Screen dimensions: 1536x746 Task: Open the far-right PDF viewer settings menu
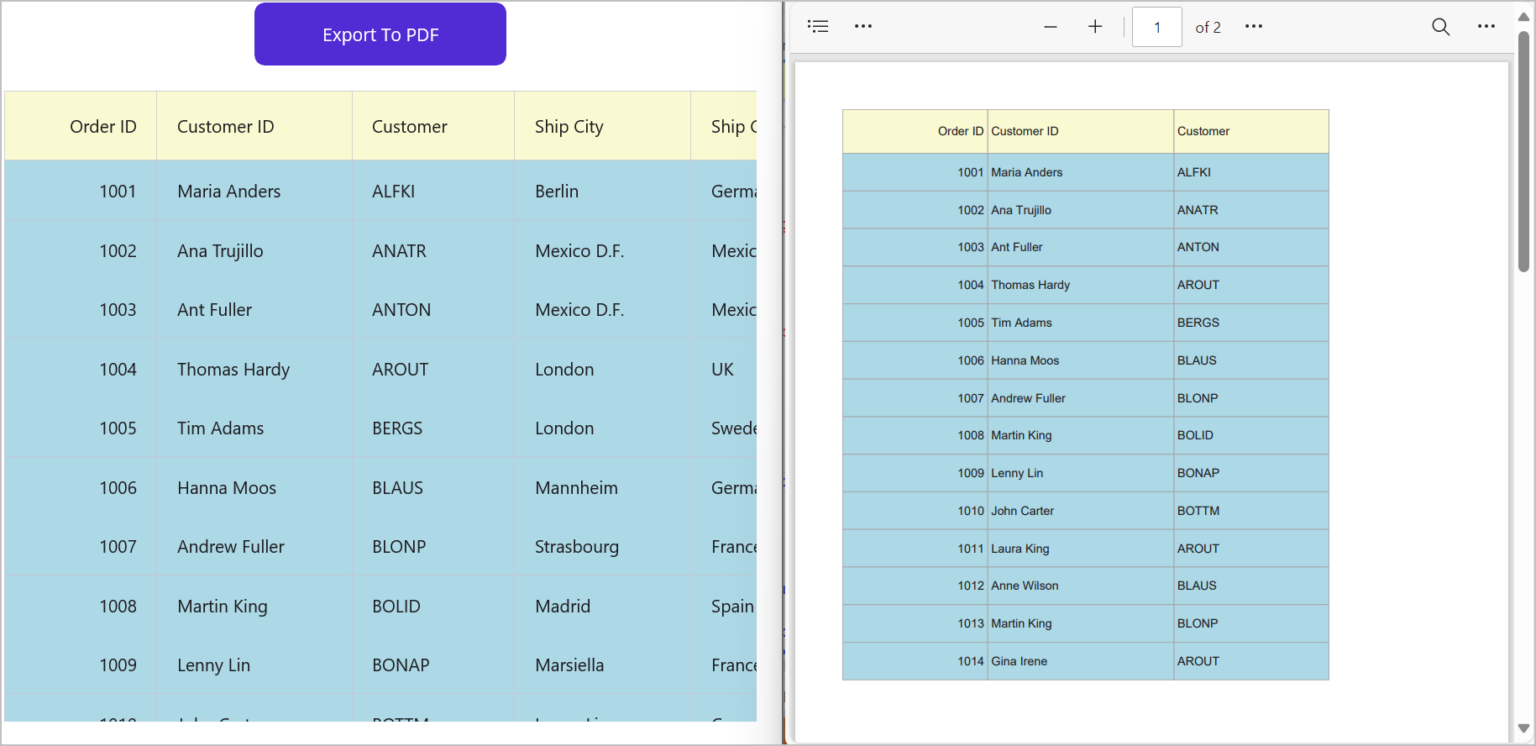(x=1486, y=26)
